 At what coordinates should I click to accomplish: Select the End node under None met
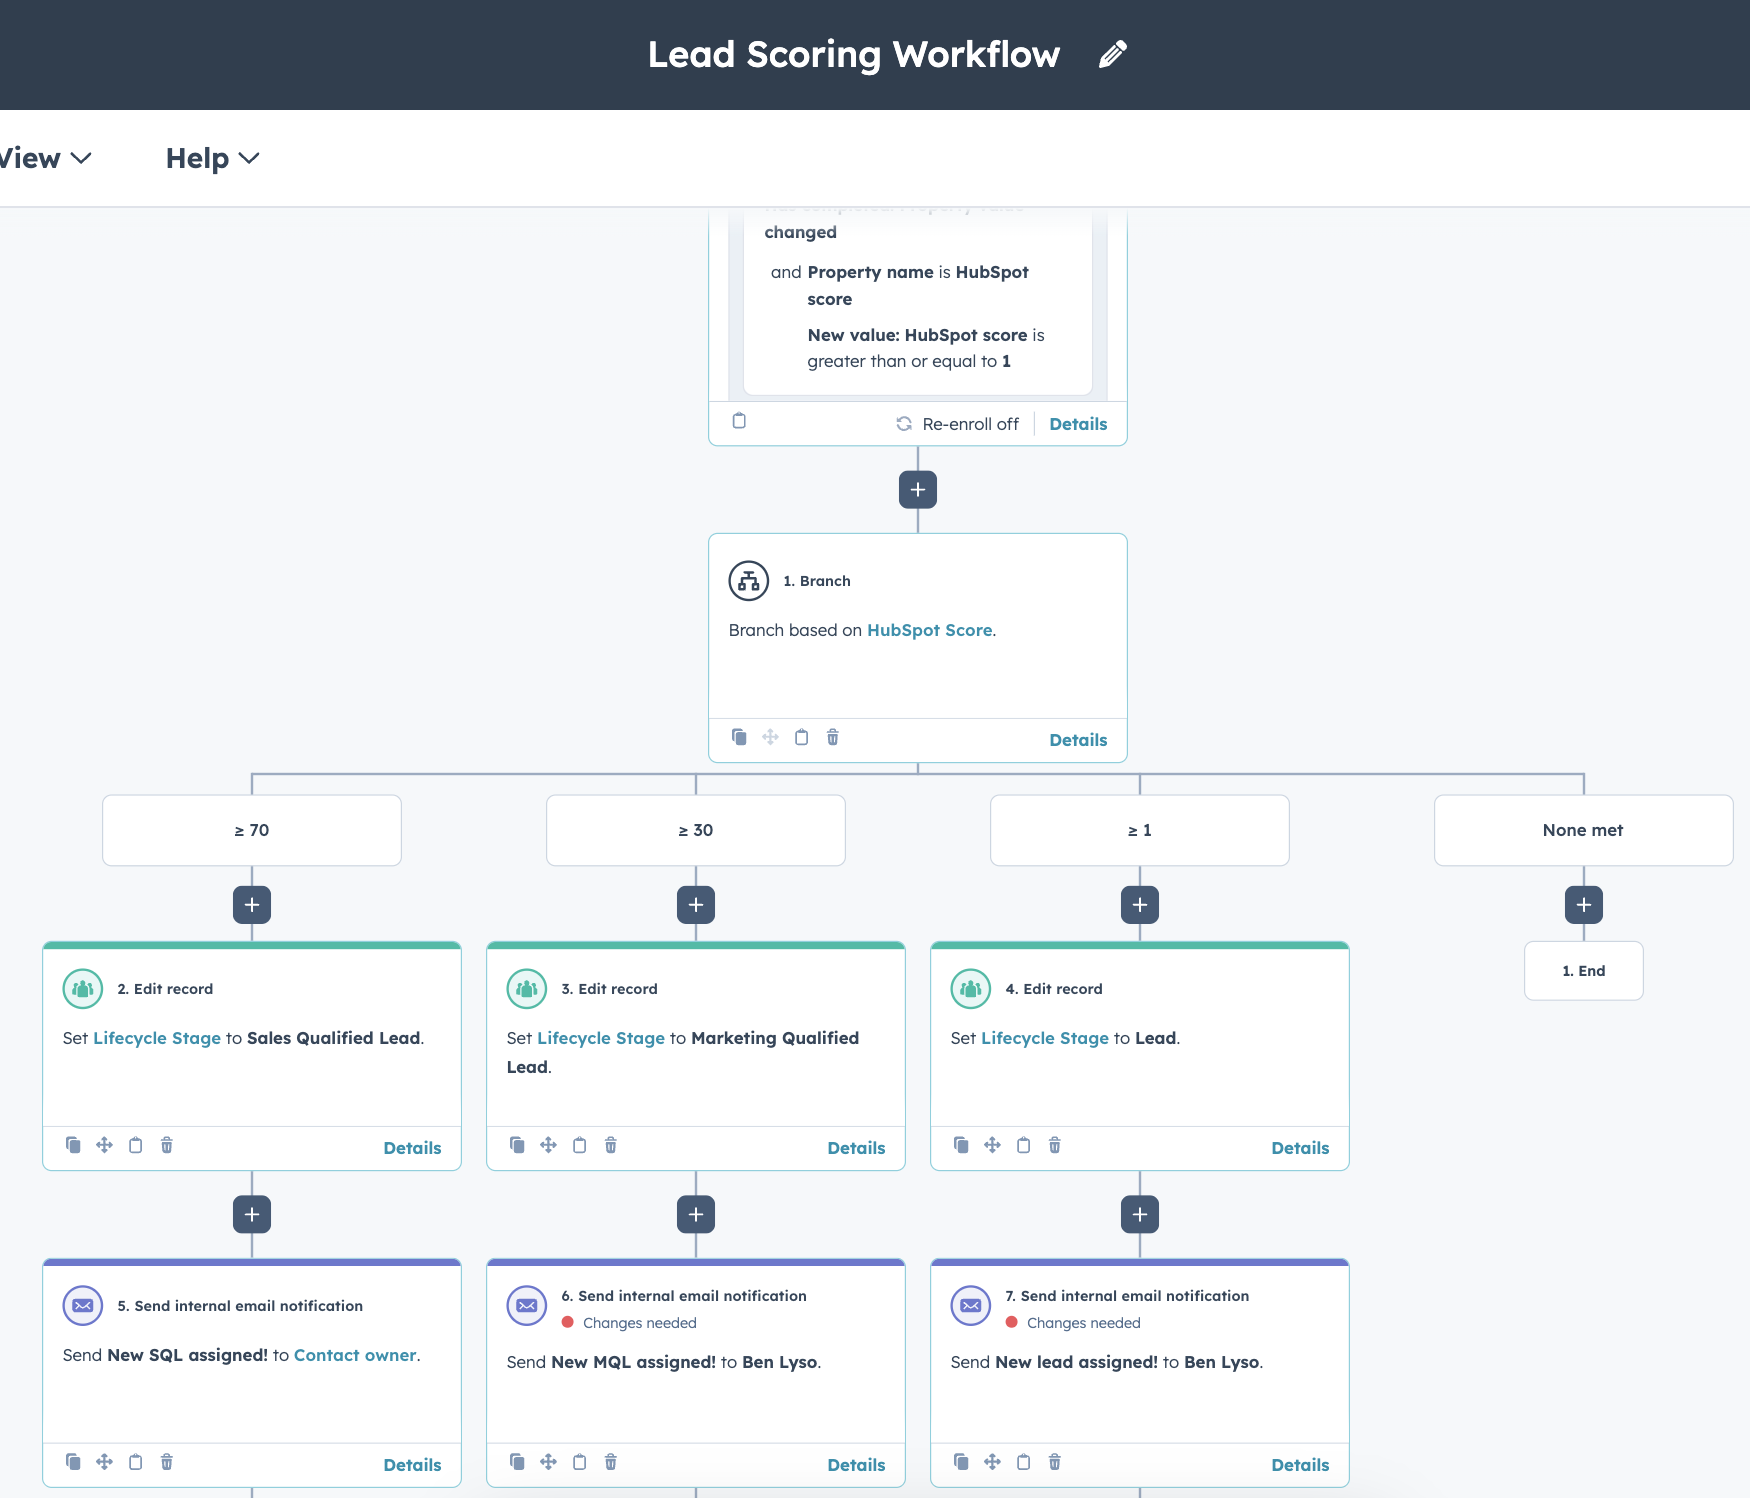click(1583, 970)
